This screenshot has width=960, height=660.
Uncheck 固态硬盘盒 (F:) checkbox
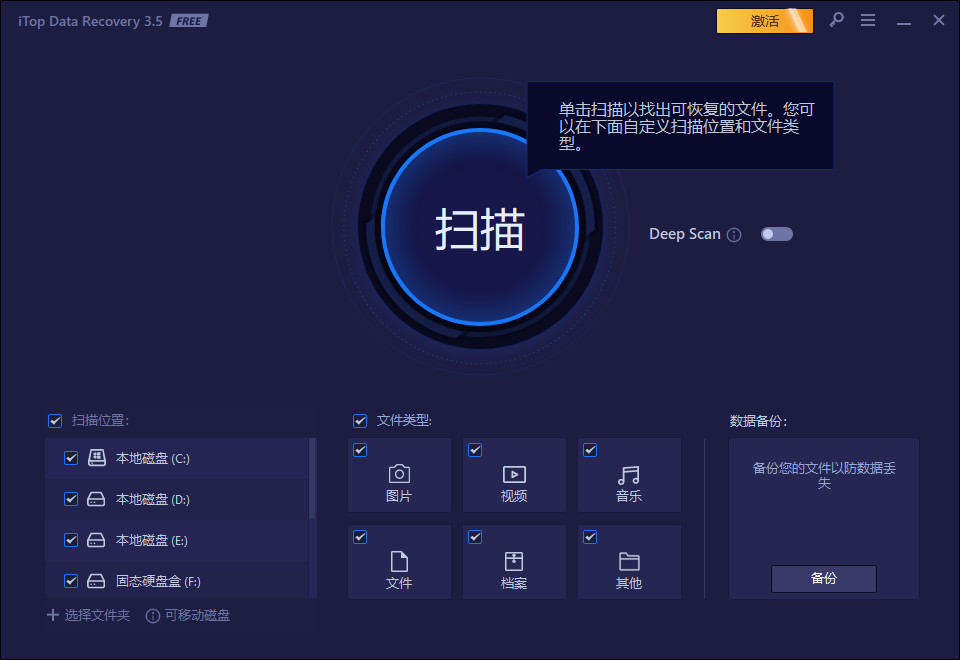[x=71, y=581]
